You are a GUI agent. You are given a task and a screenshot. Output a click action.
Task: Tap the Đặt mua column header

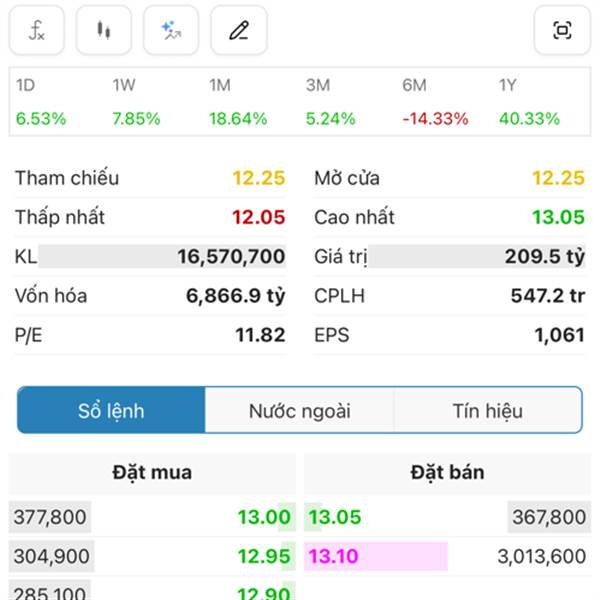point(152,473)
